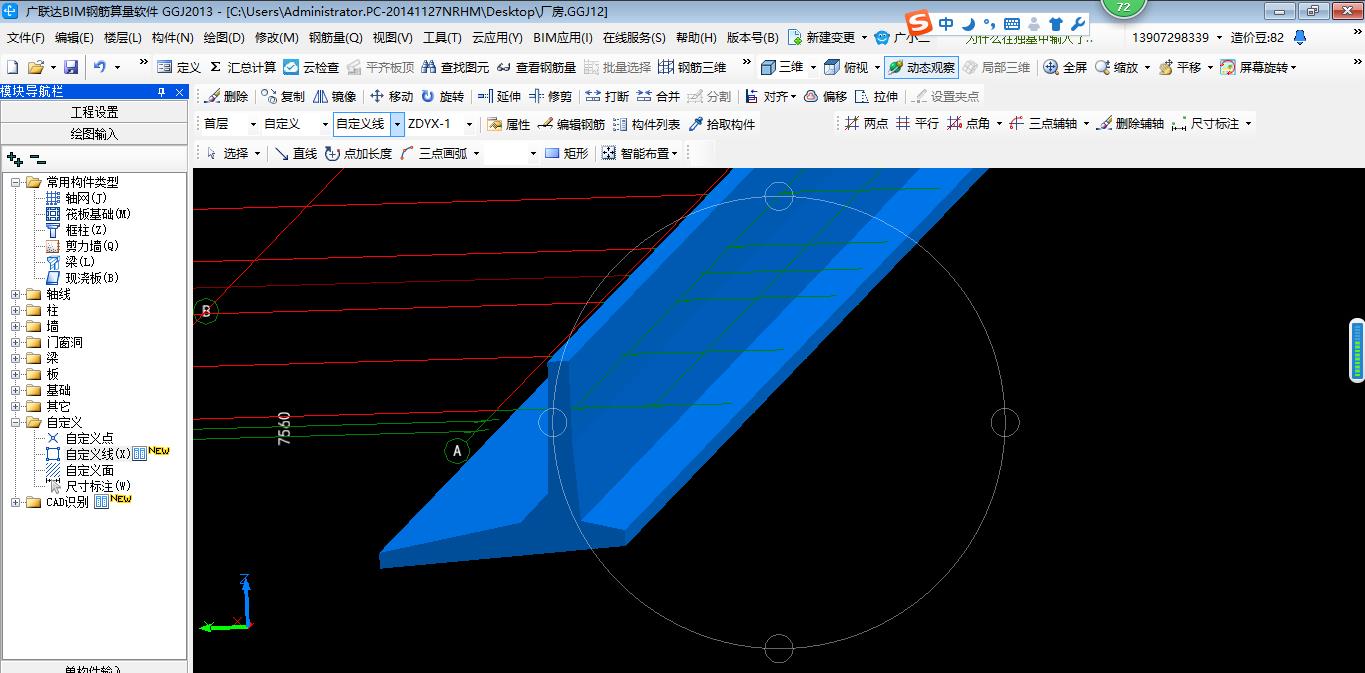Click the New file icon

pyautogui.click(x=13, y=67)
